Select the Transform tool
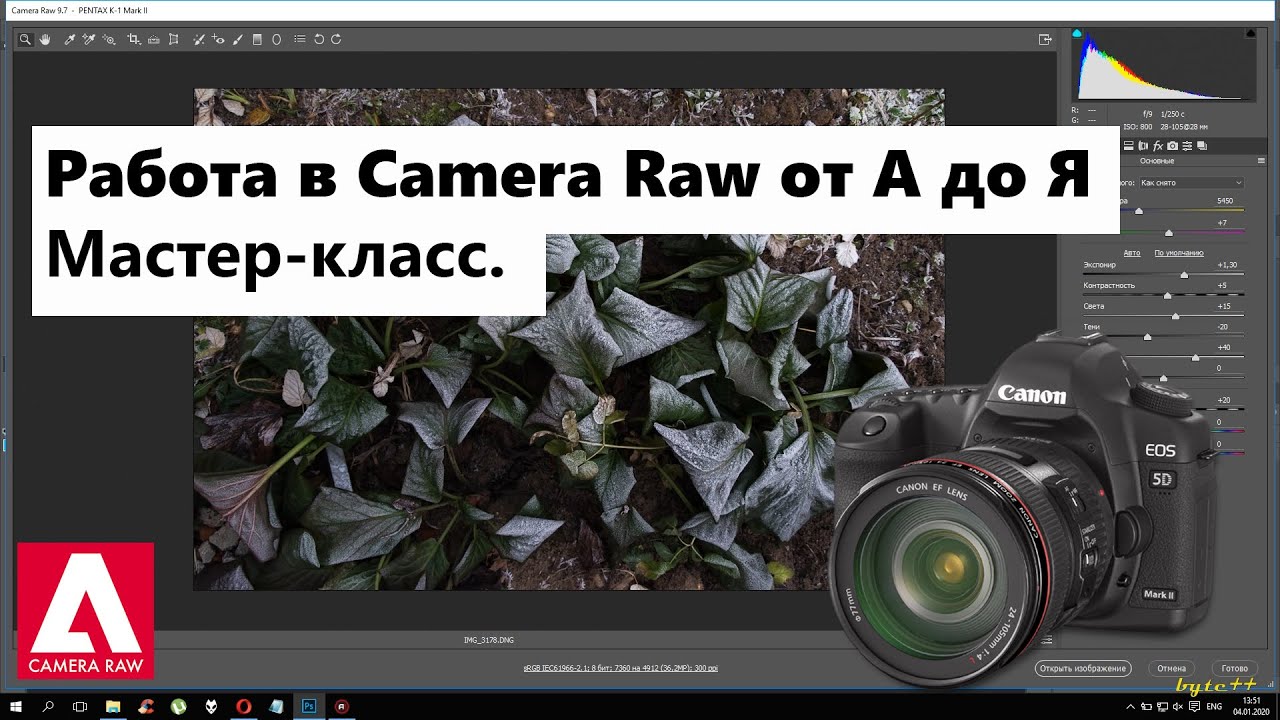Viewport: 1280px width, 720px height. point(173,39)
